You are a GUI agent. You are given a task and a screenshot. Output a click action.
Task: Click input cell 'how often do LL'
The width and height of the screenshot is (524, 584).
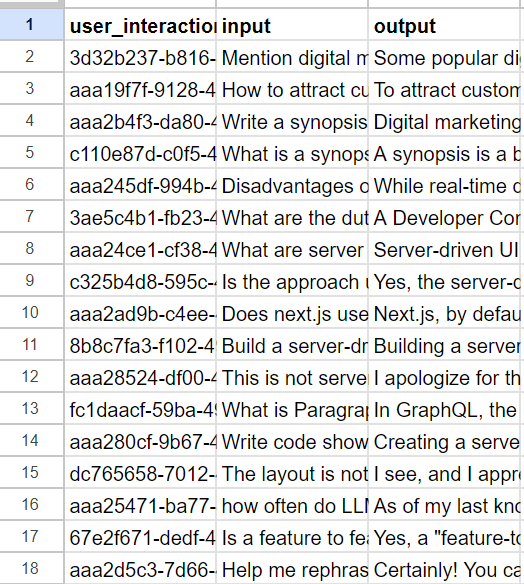tap(292, 505)
